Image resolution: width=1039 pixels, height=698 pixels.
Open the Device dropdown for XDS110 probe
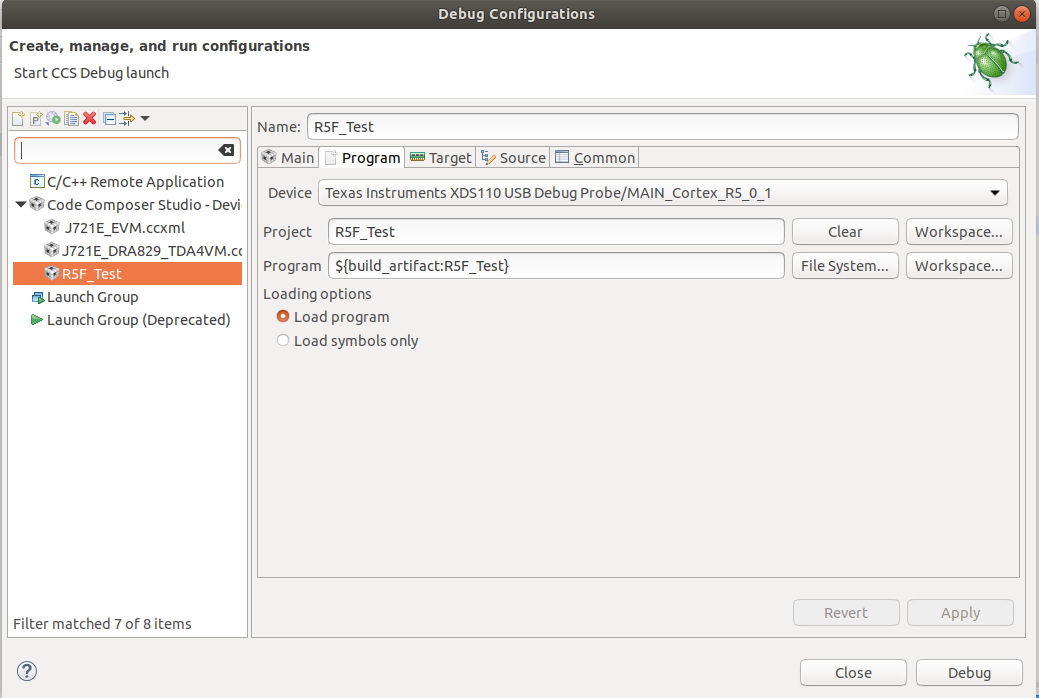click(663, 193)
